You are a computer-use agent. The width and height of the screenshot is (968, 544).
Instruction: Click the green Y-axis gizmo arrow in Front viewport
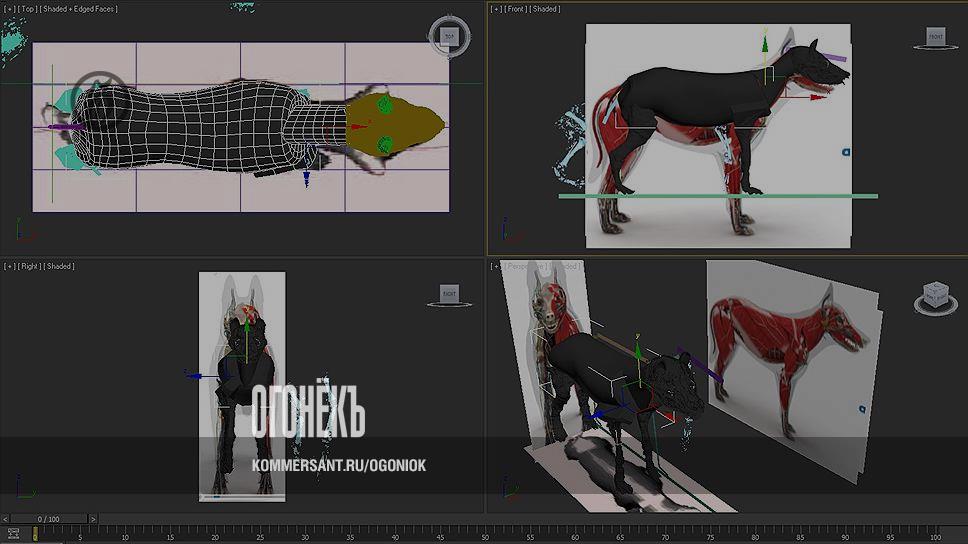[x=764, y=45]
